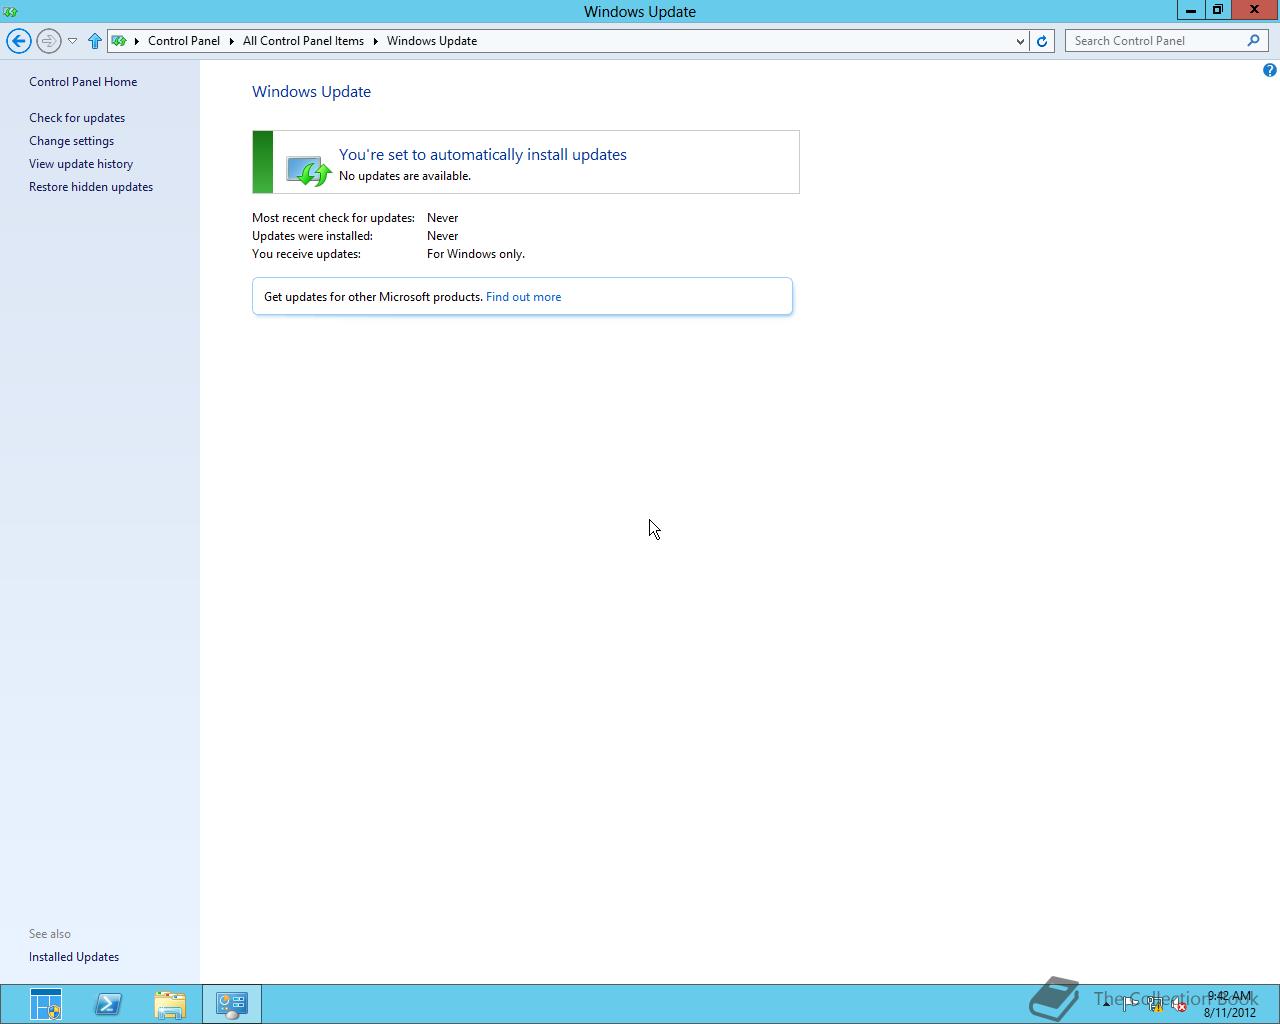1280x1024 pixels.
Task: Click the Find out more link
Action: 523,297
